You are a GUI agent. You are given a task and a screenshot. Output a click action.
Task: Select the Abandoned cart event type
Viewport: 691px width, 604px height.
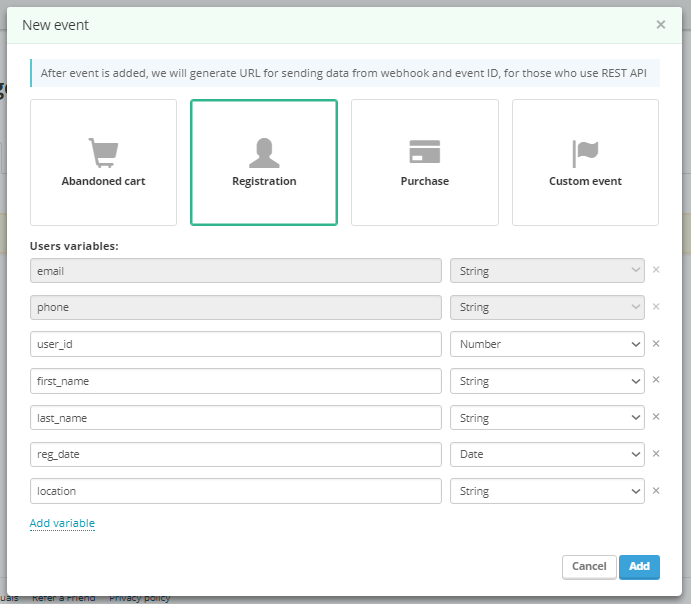(x=103, y=162)
